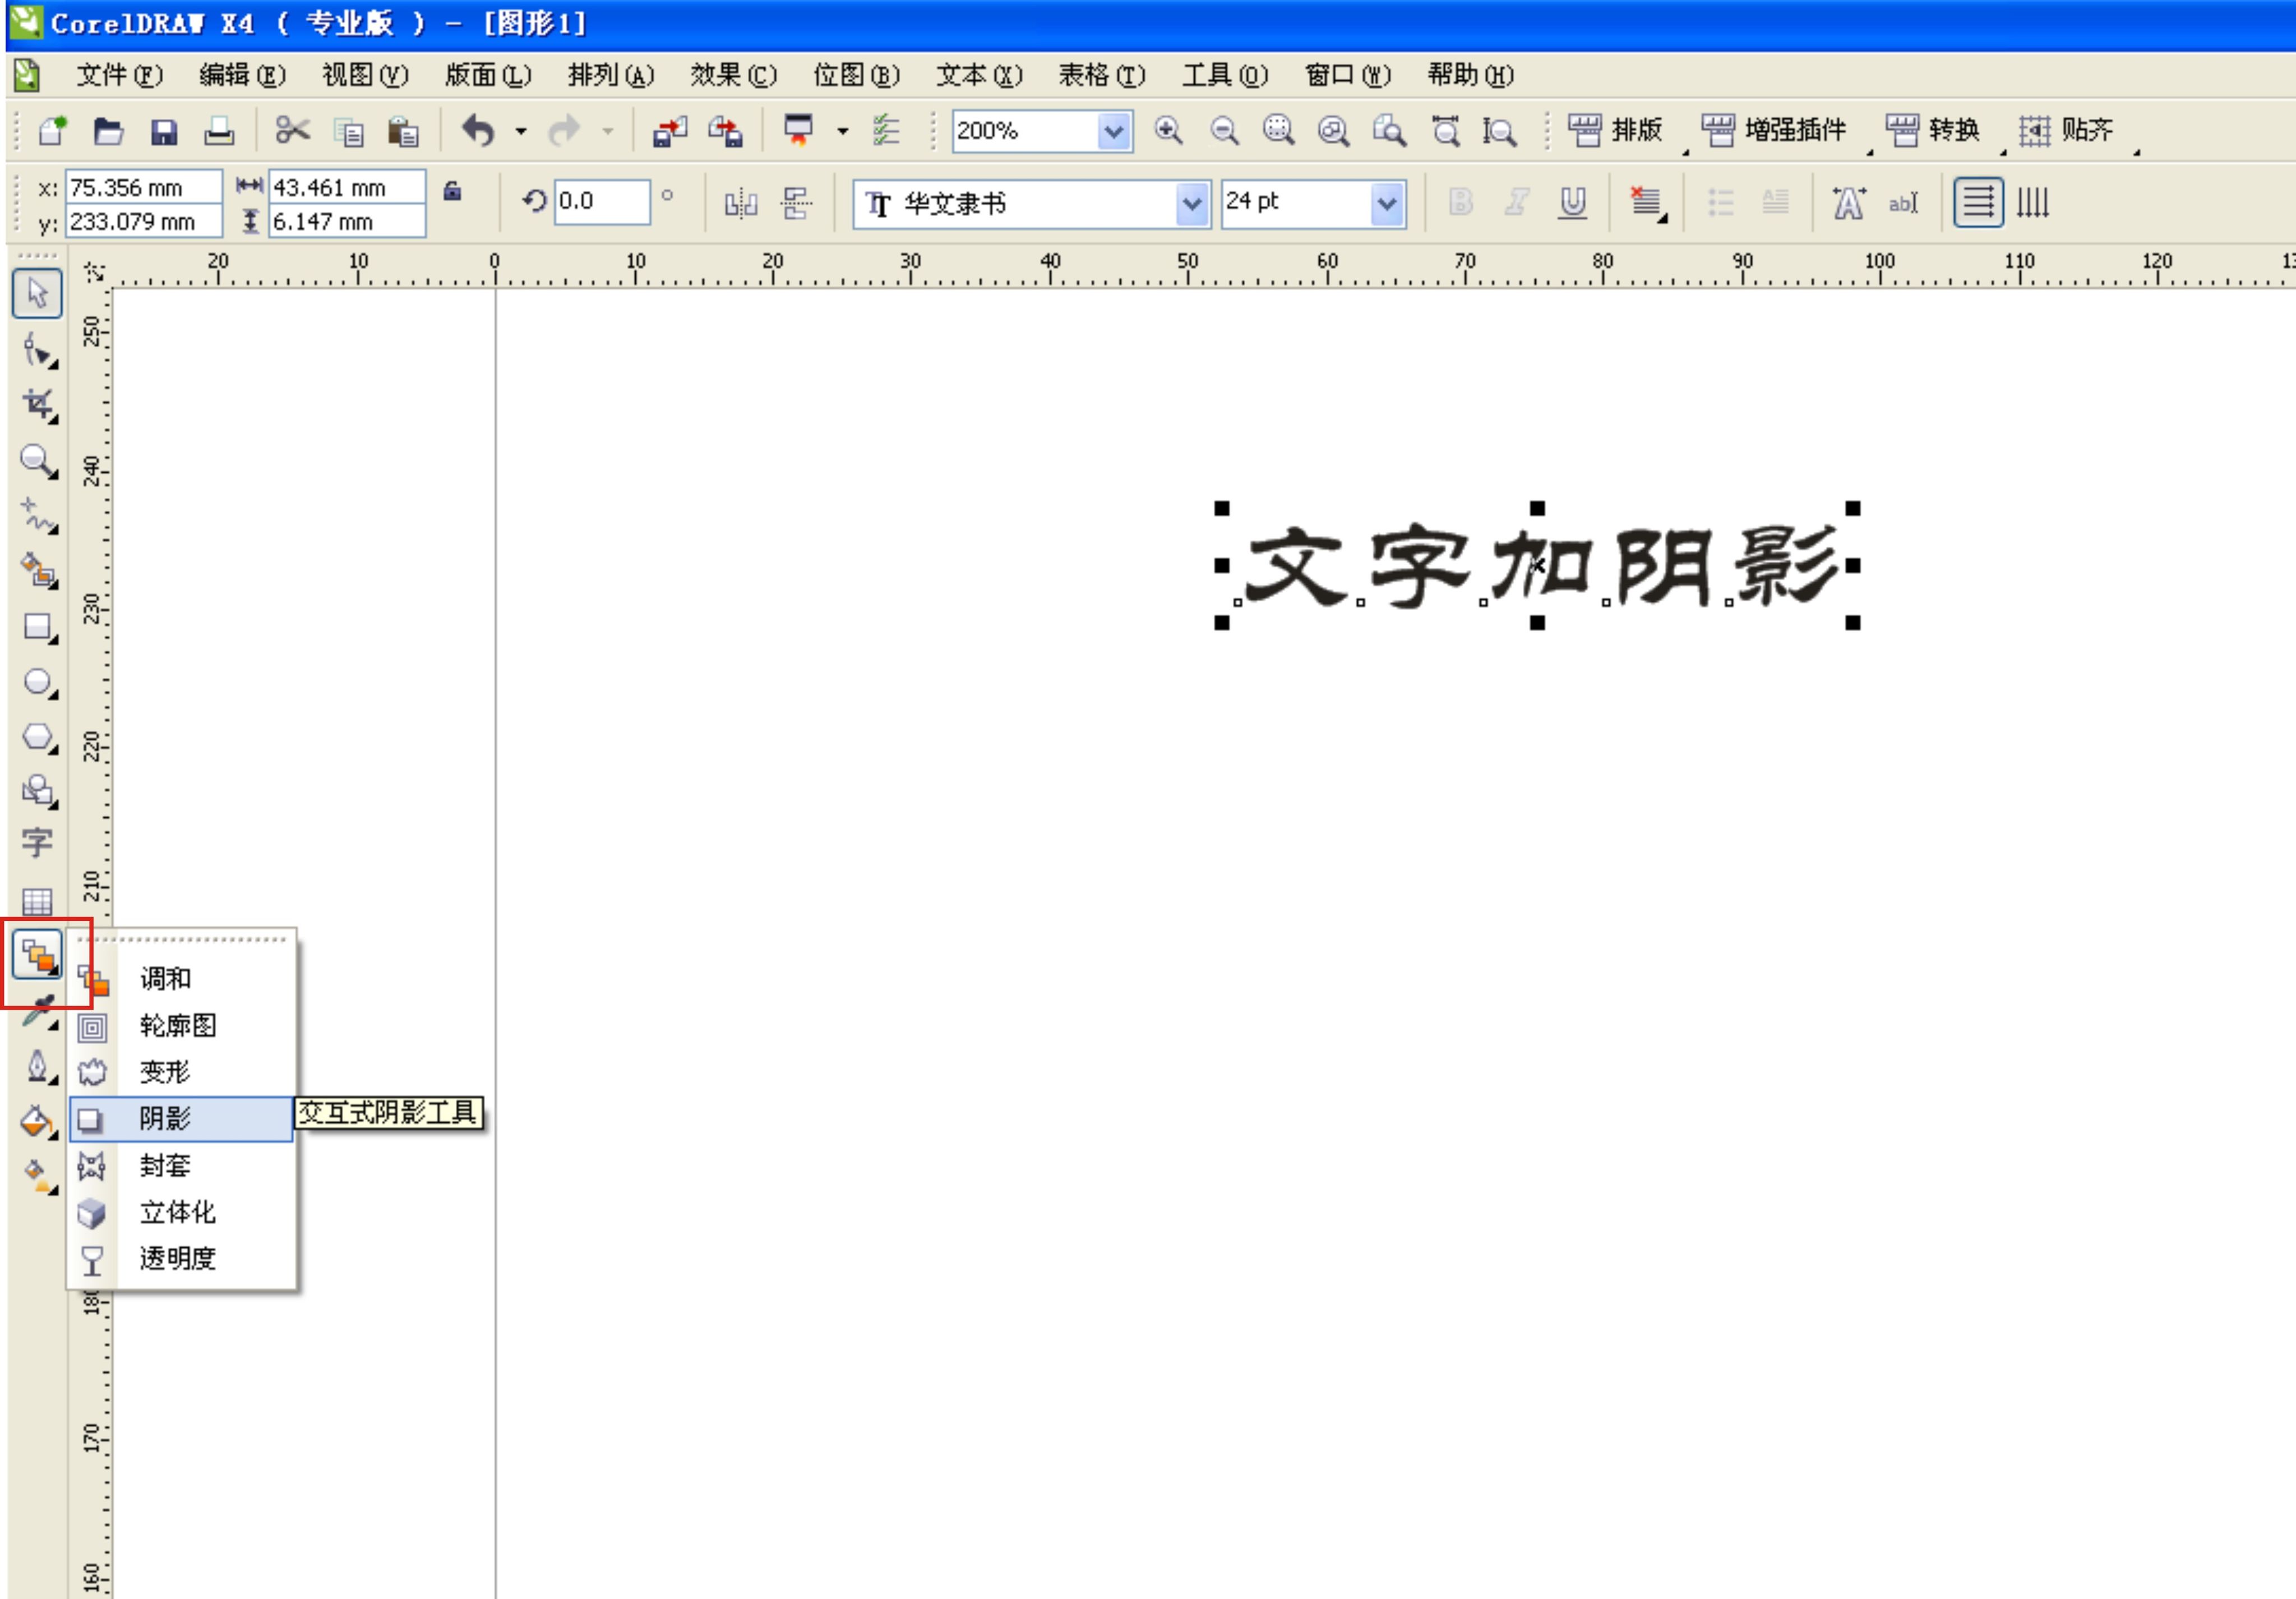This screenshot has height=1599, width=2296.
Task: Select the Shape edit tool
Action: [x=39, y=352]
